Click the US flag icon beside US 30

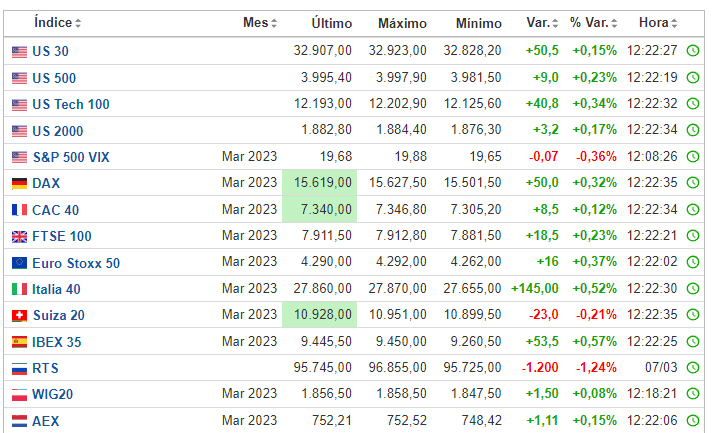point(19,51)
